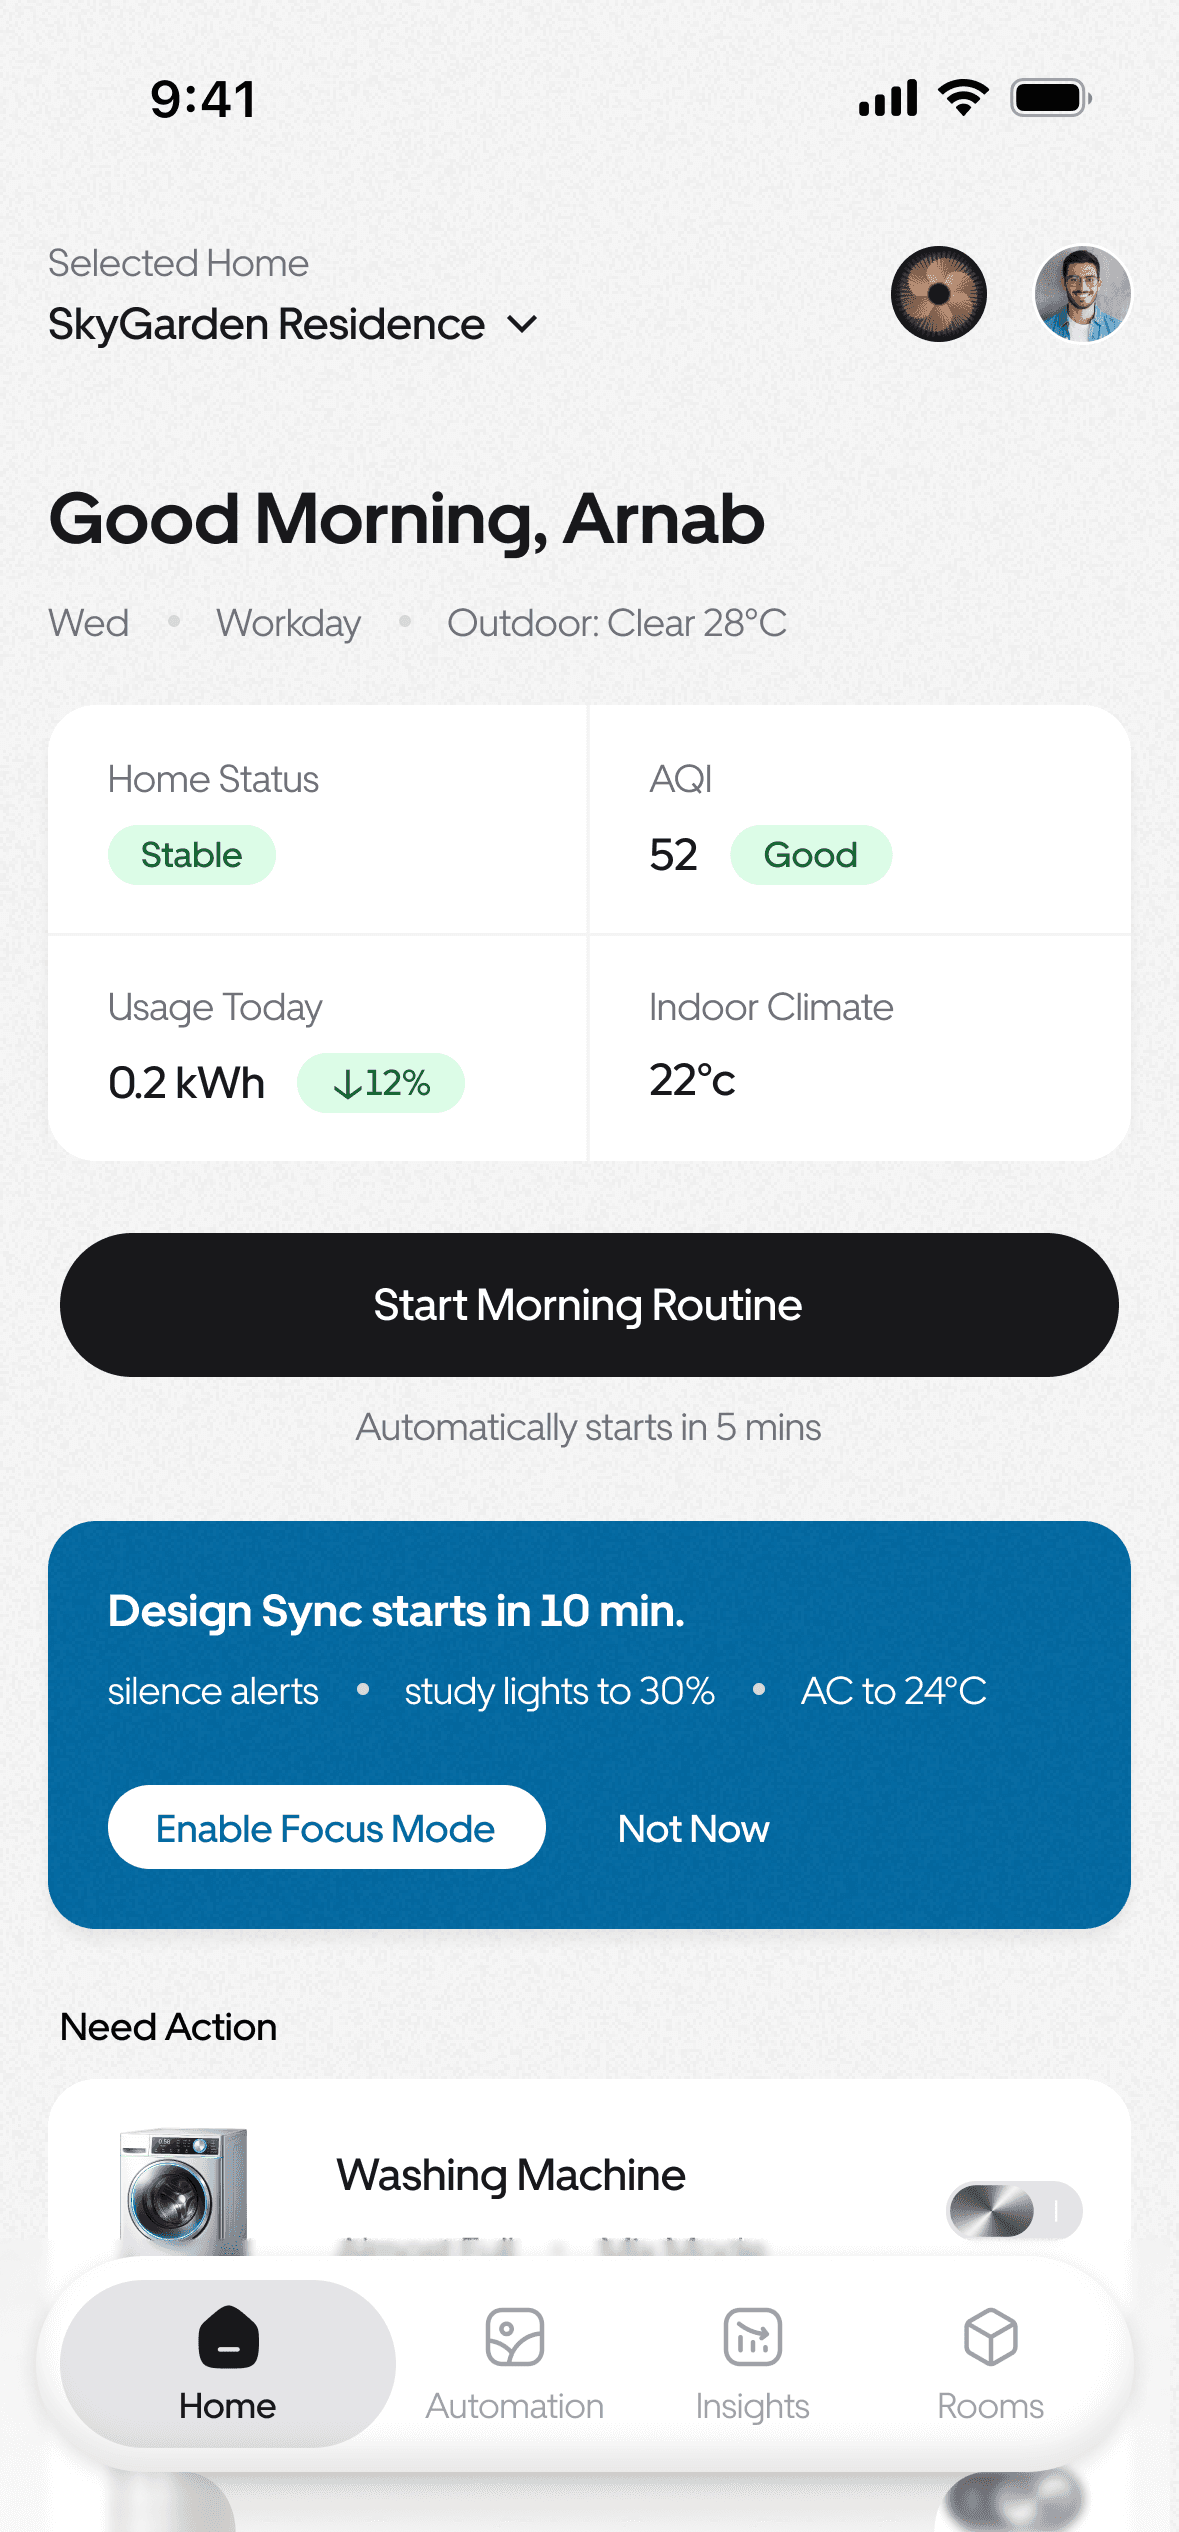The width and height of the screenshot is (1179, 2532).
Task: Start Morning Routine
Action: click(589, 1304)
